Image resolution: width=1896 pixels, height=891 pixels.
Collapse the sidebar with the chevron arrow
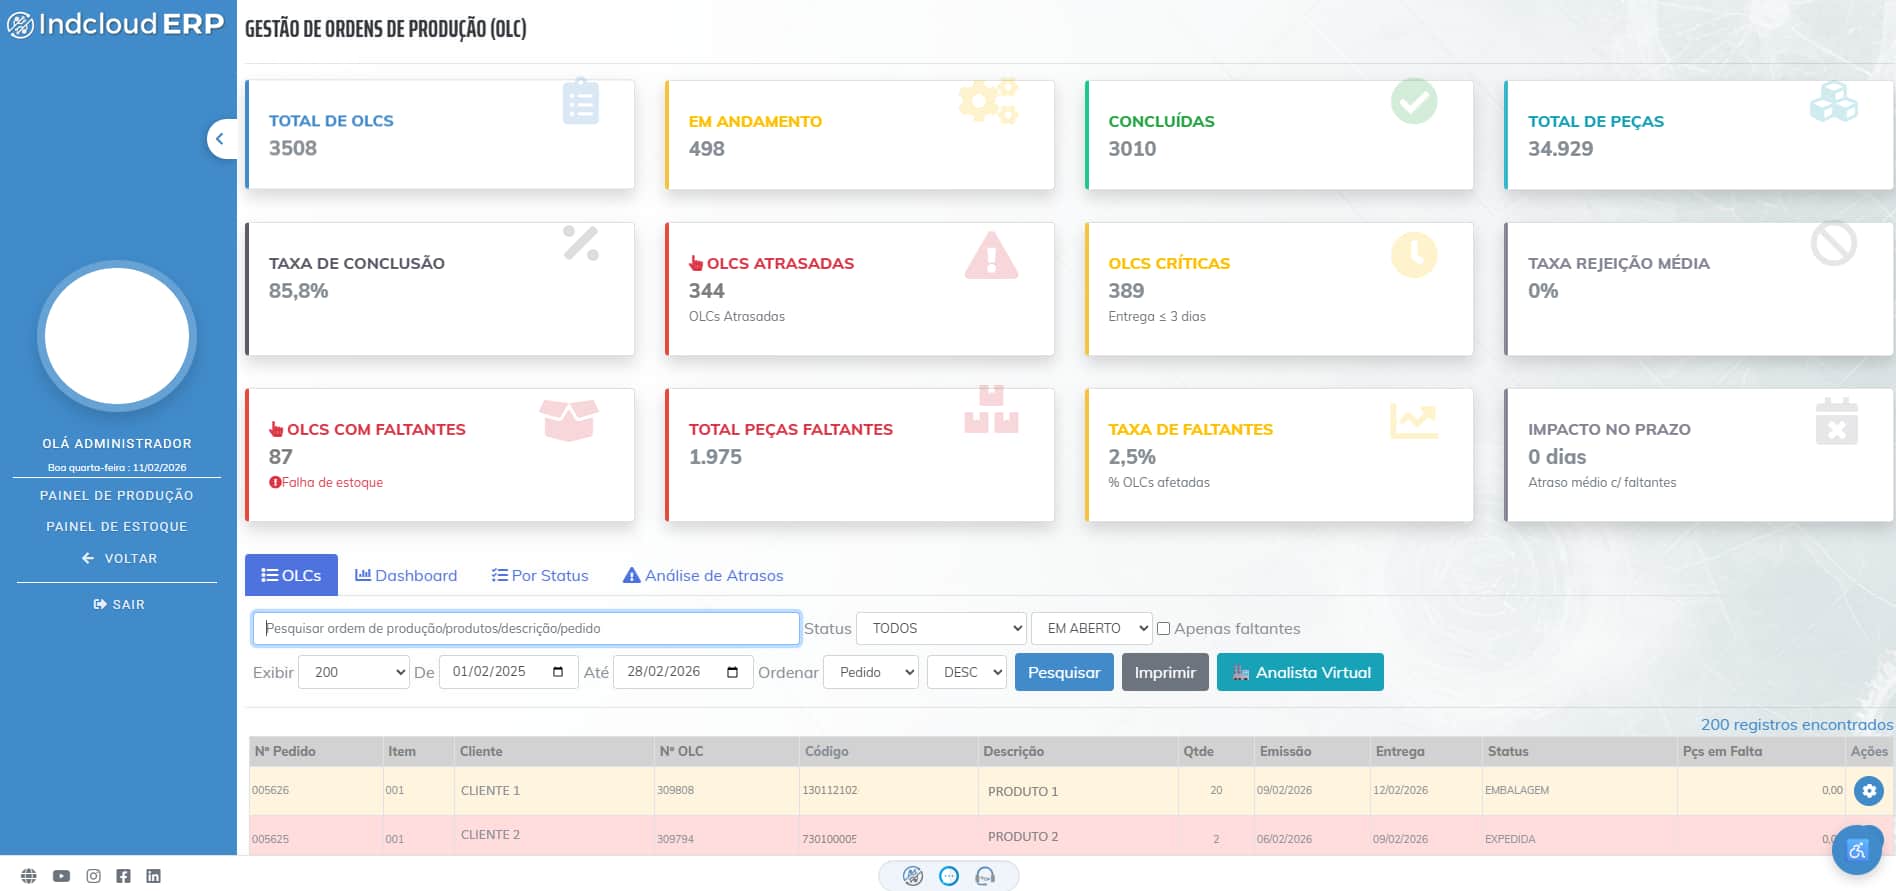click(x=220, y=139)
